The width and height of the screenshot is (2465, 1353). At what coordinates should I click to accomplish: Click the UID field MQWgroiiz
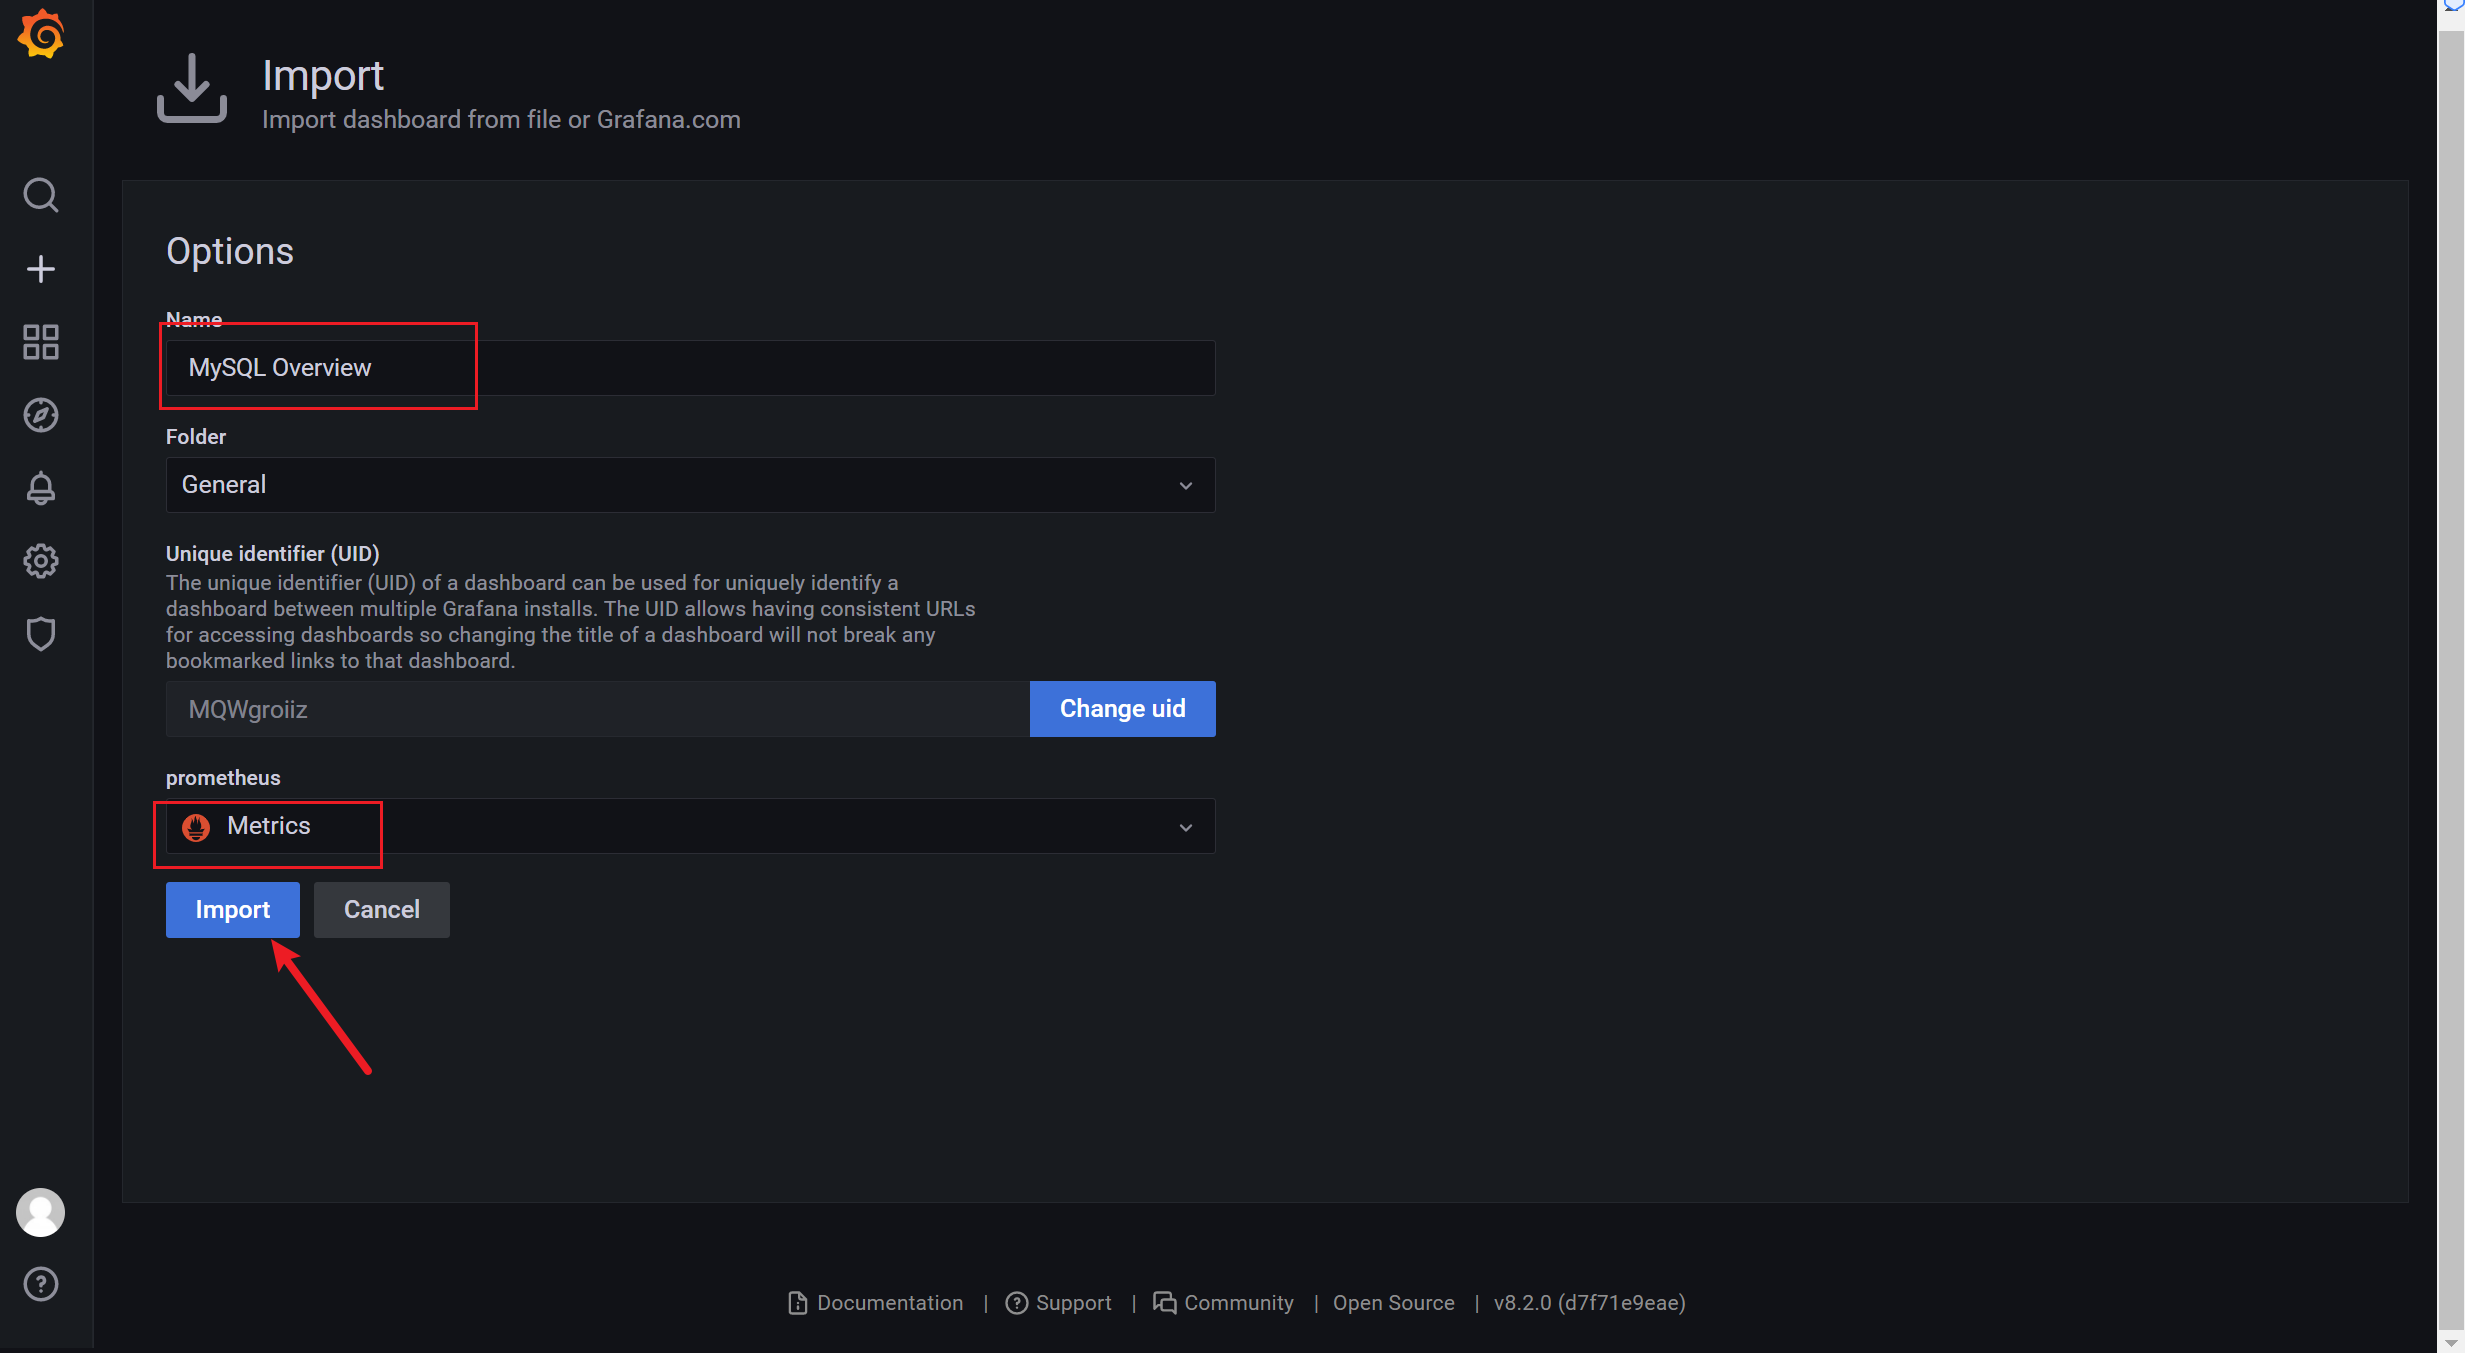coord(598,709)
